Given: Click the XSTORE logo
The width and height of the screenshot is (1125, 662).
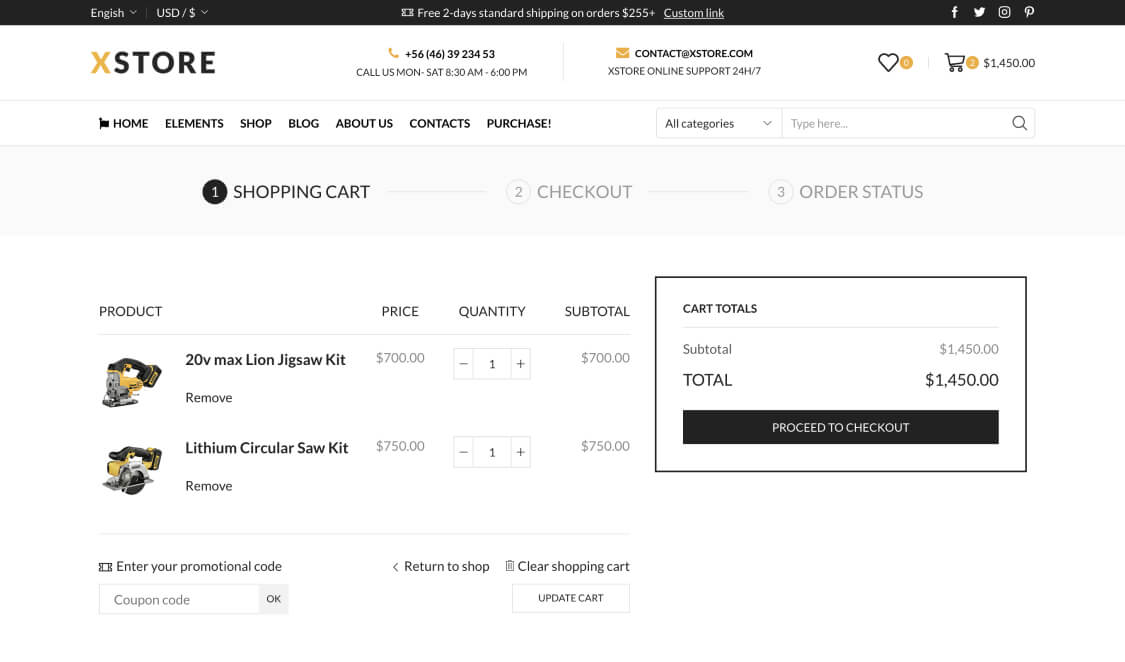Looking at the screenshot, I should [x=153, y=62].
